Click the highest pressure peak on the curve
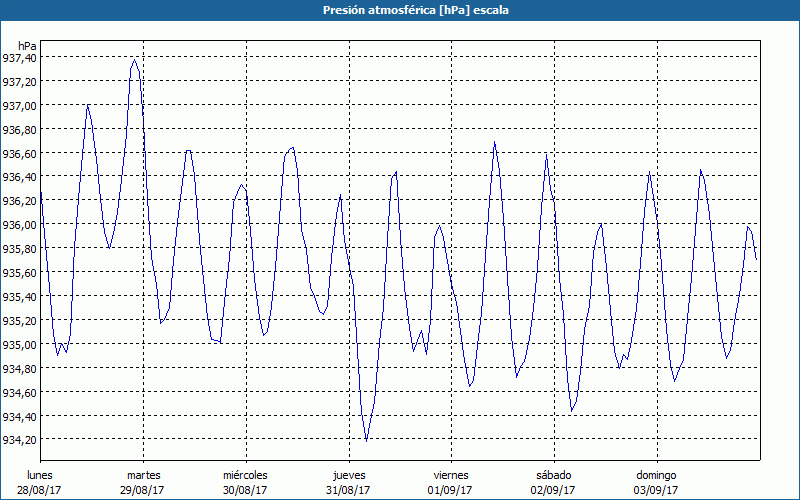Viewport: 800px width, 500px height. 135,59
